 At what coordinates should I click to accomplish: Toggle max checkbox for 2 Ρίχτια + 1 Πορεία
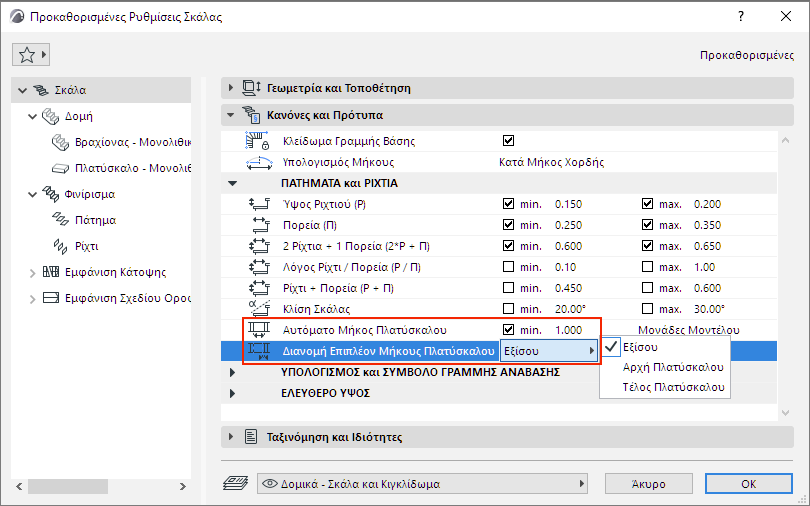click(x=647, y=246)
